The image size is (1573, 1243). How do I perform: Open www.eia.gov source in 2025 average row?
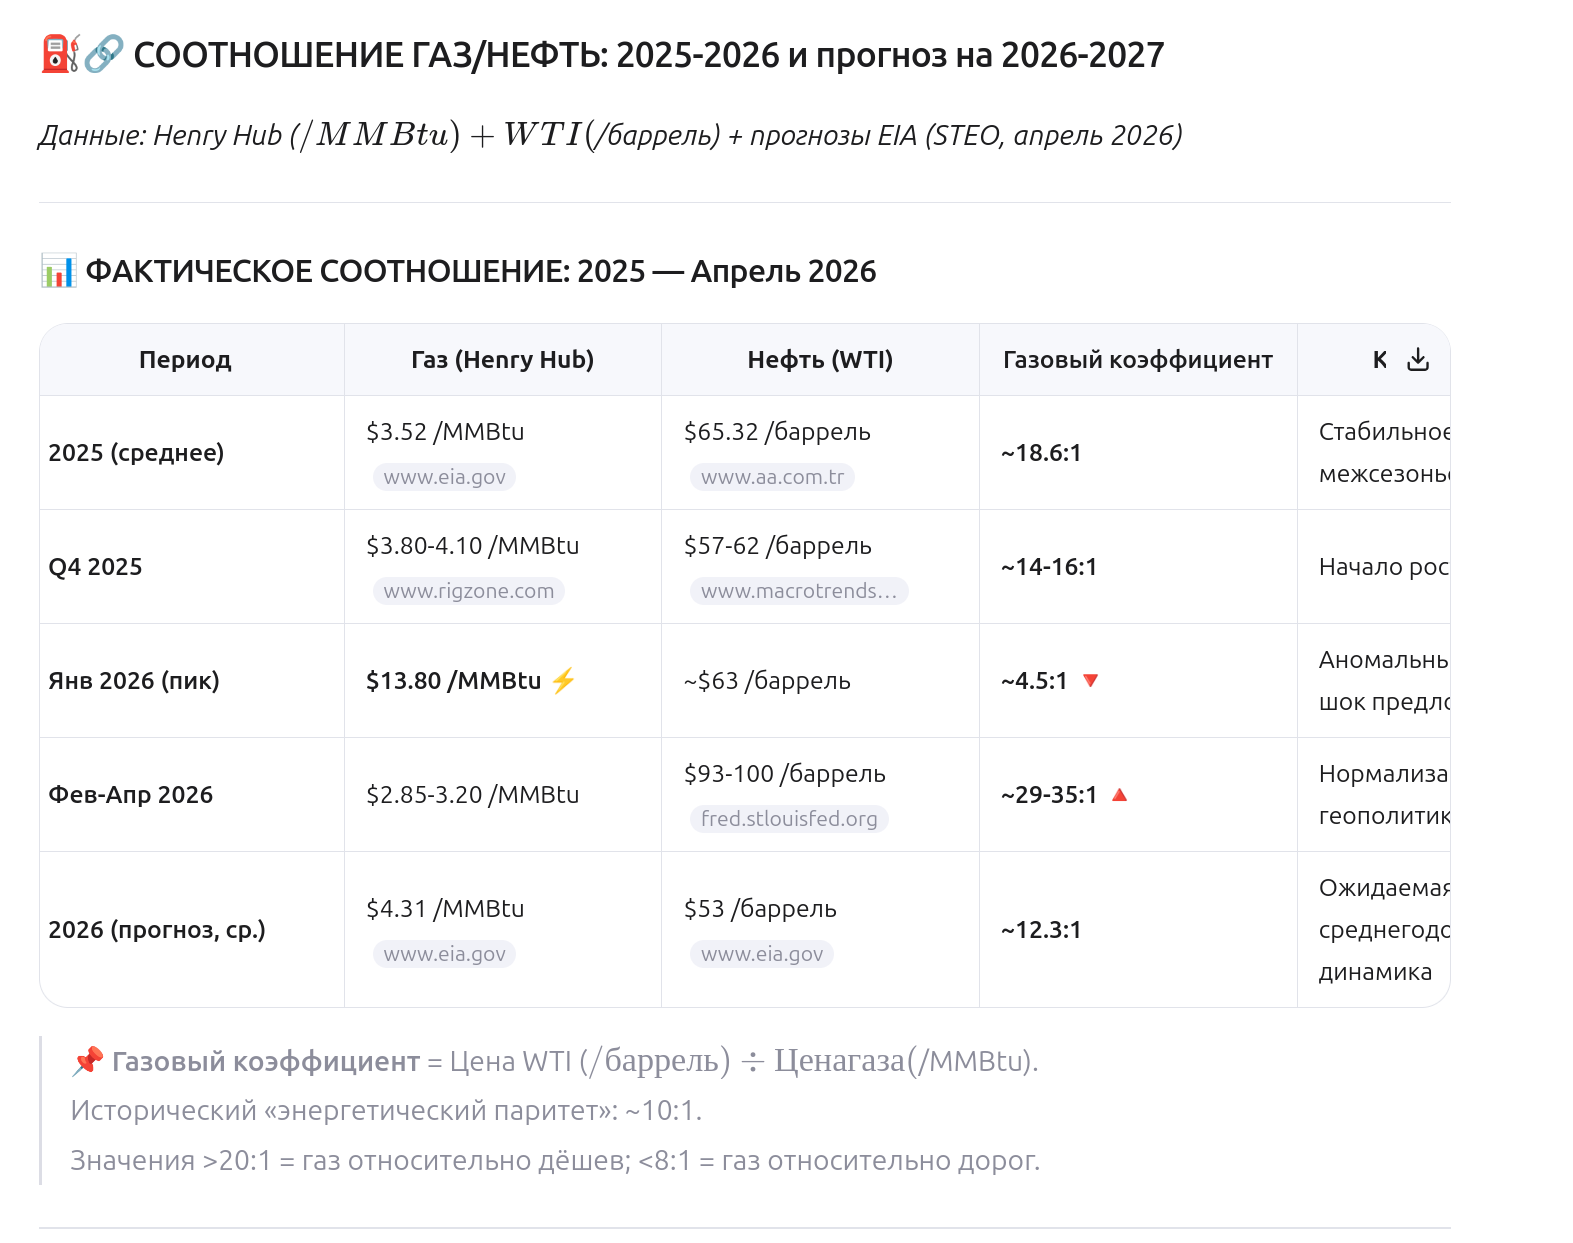[444, 477]
